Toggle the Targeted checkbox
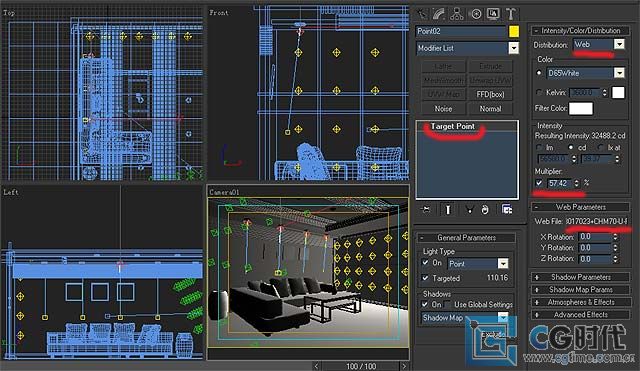The height and width of the screenshot is (371, 640). point(425,278)
